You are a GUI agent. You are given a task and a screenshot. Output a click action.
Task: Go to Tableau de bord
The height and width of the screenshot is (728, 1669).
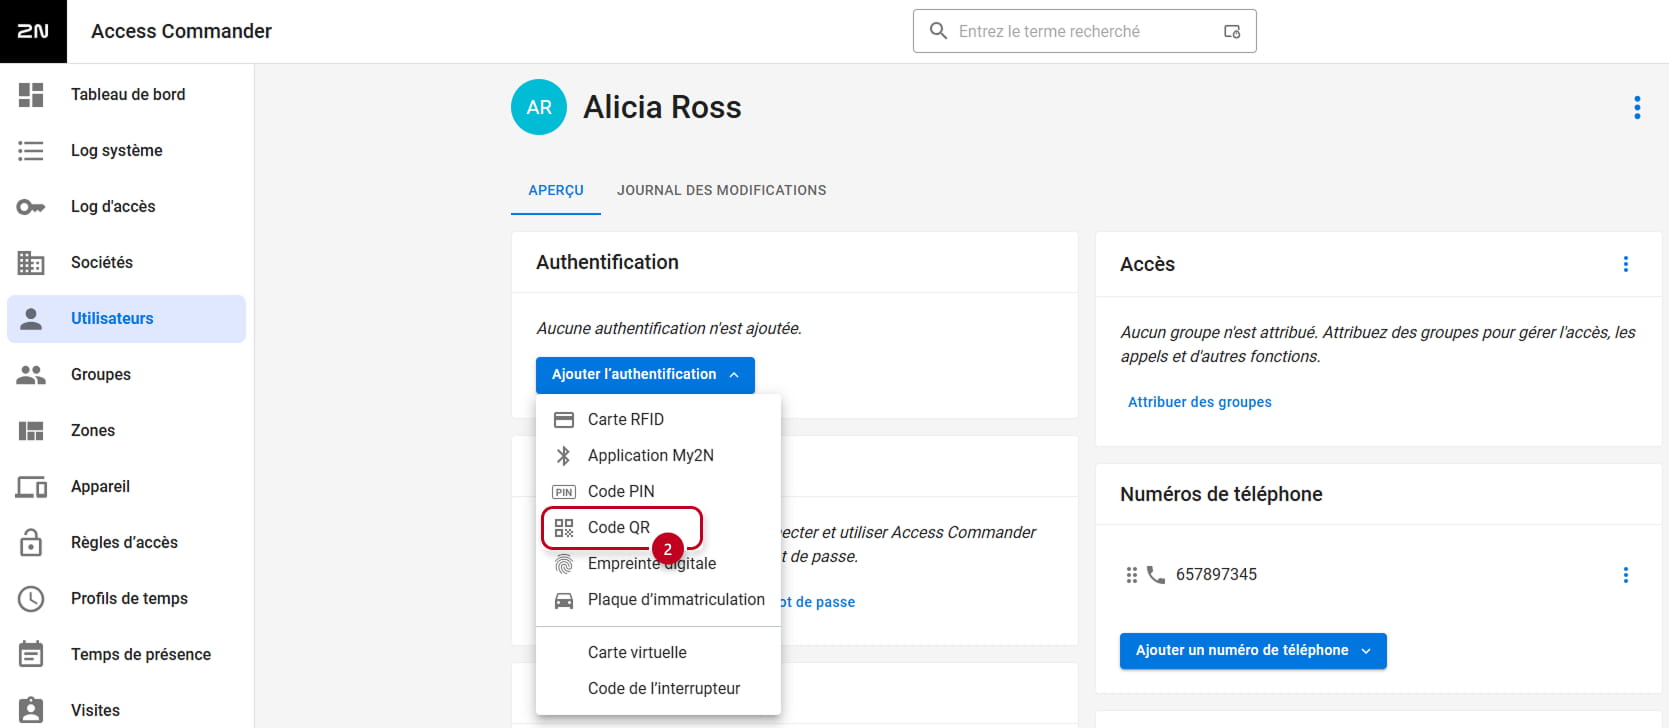click(x=128, y=95)
